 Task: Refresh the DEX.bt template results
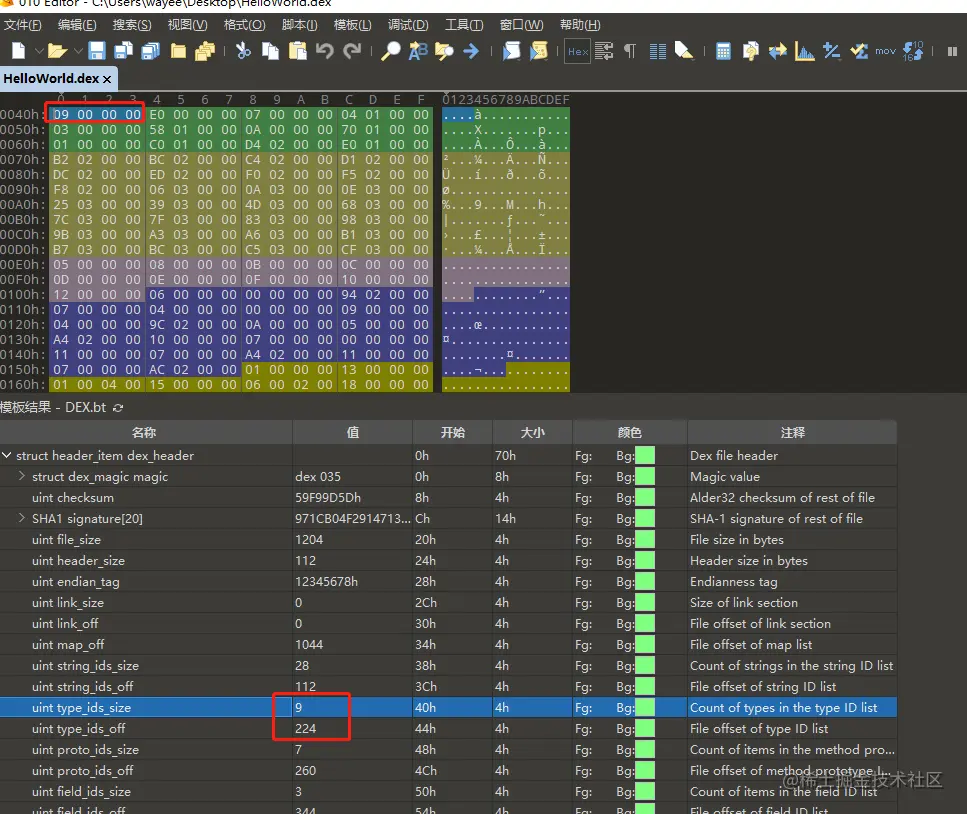click(118, 408)
